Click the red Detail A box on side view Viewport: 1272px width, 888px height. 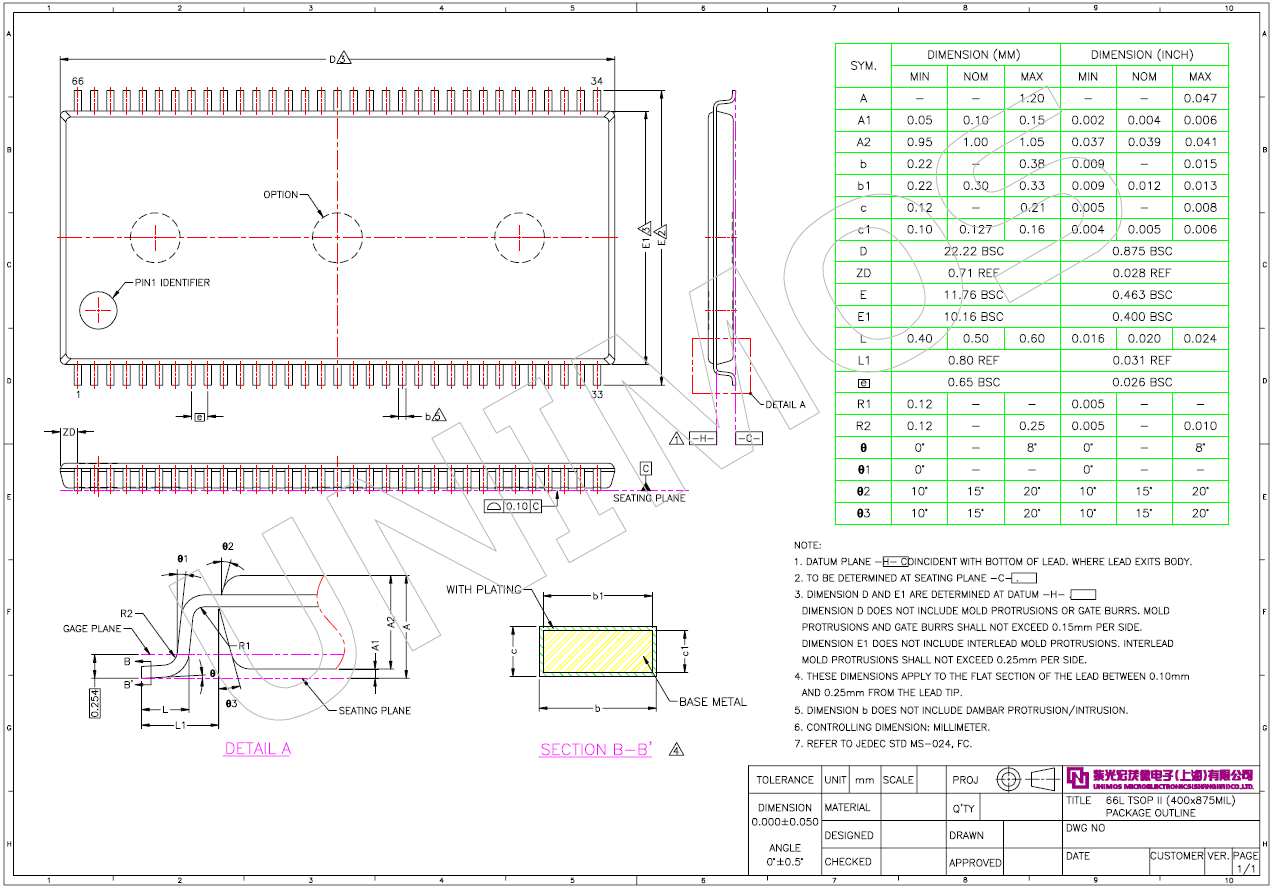(720, 366)
